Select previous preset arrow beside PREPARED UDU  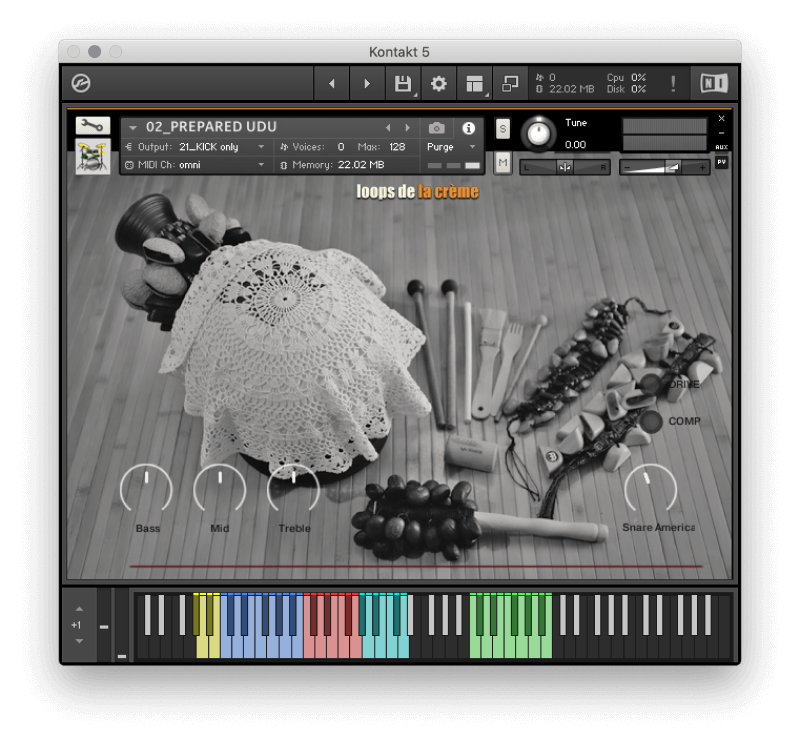coord(388,128)
